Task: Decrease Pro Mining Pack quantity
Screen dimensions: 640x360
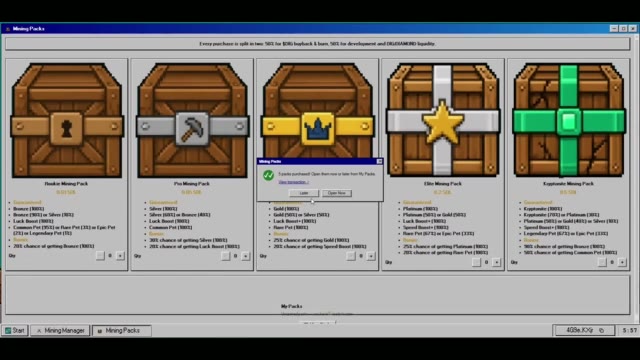Action: [x=225, y=256]
